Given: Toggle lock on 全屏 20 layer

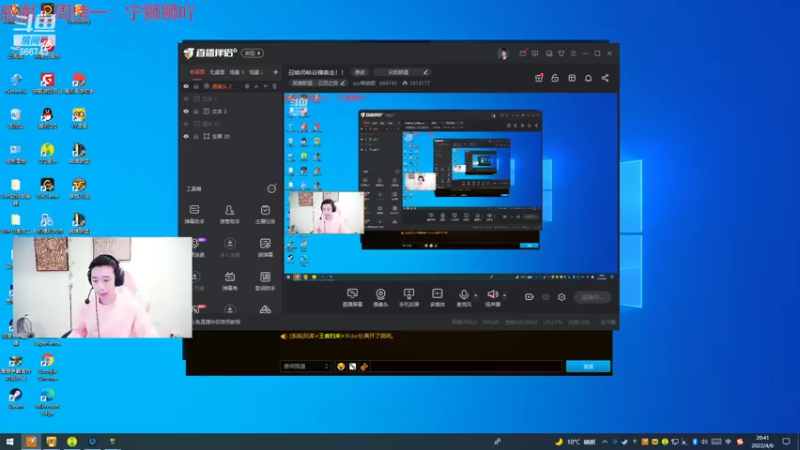Looking at the screenshot, I should (196, 136).
